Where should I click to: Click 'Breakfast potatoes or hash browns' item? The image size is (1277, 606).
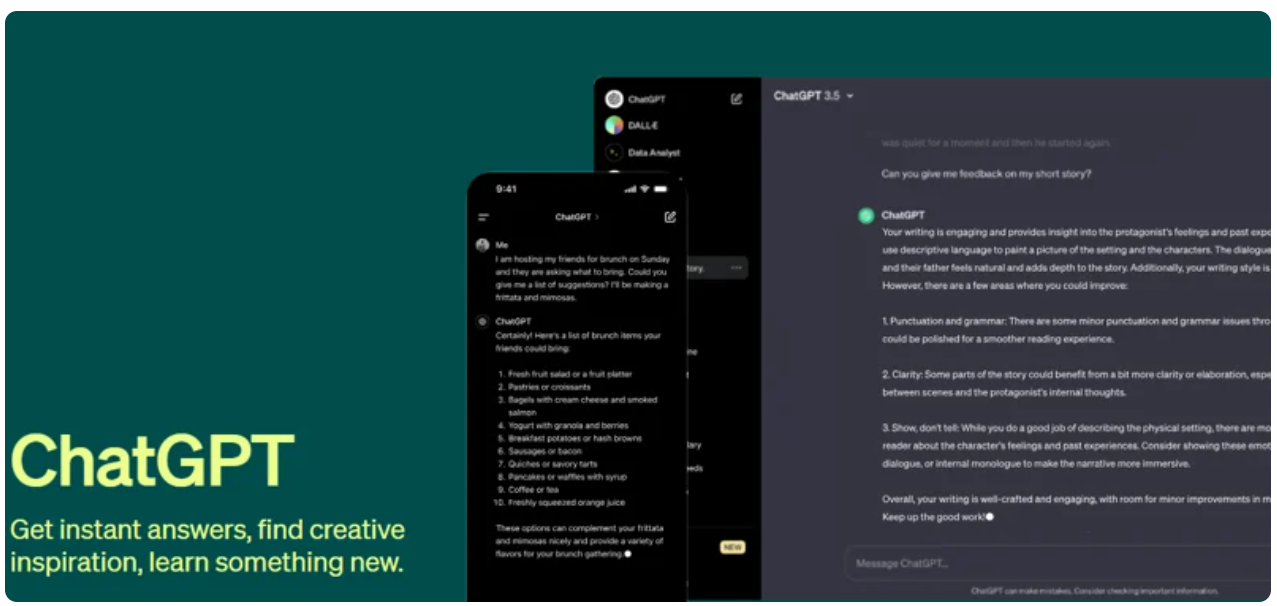(x=575, y=439)
